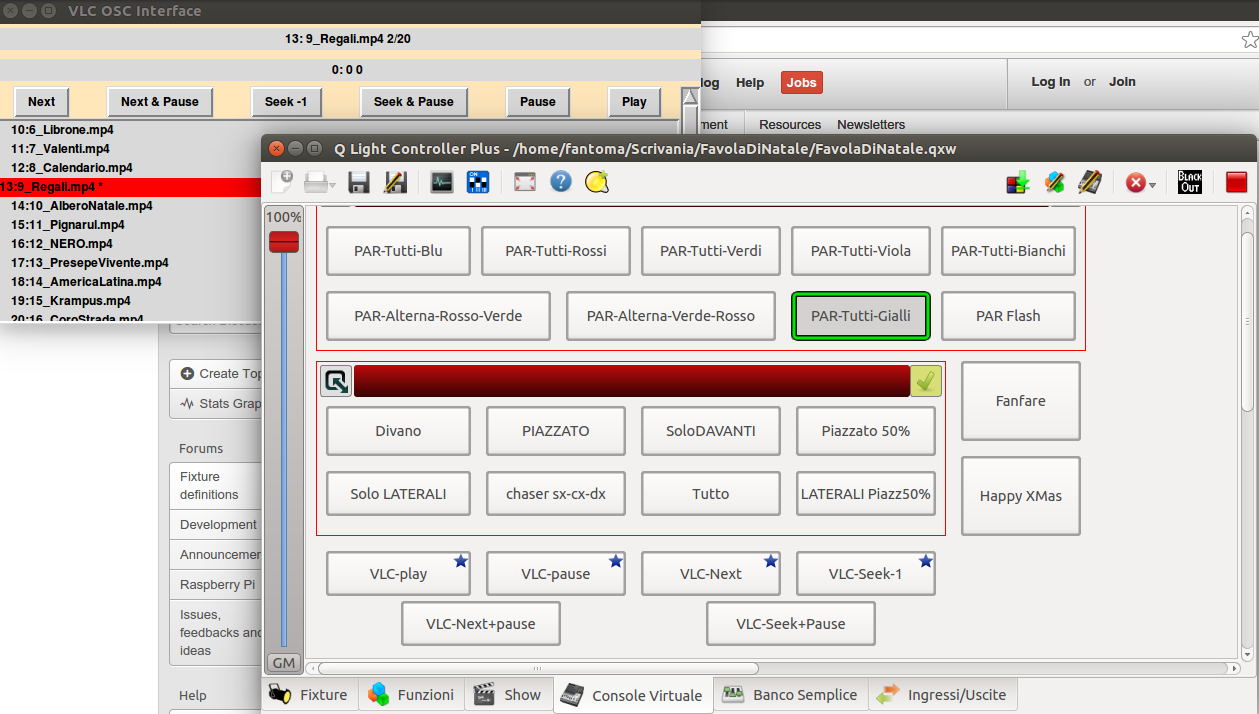Image resolution: width=1259 pixels, height=714 pixels.
Task: Click the Jobs button on the website
Action: (802, 83)
